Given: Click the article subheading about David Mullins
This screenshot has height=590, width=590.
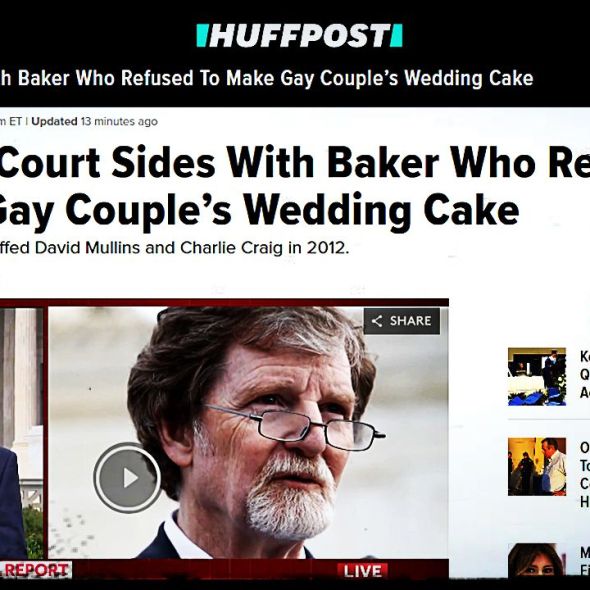Looking at the screenshot, I should coord(175,248).
